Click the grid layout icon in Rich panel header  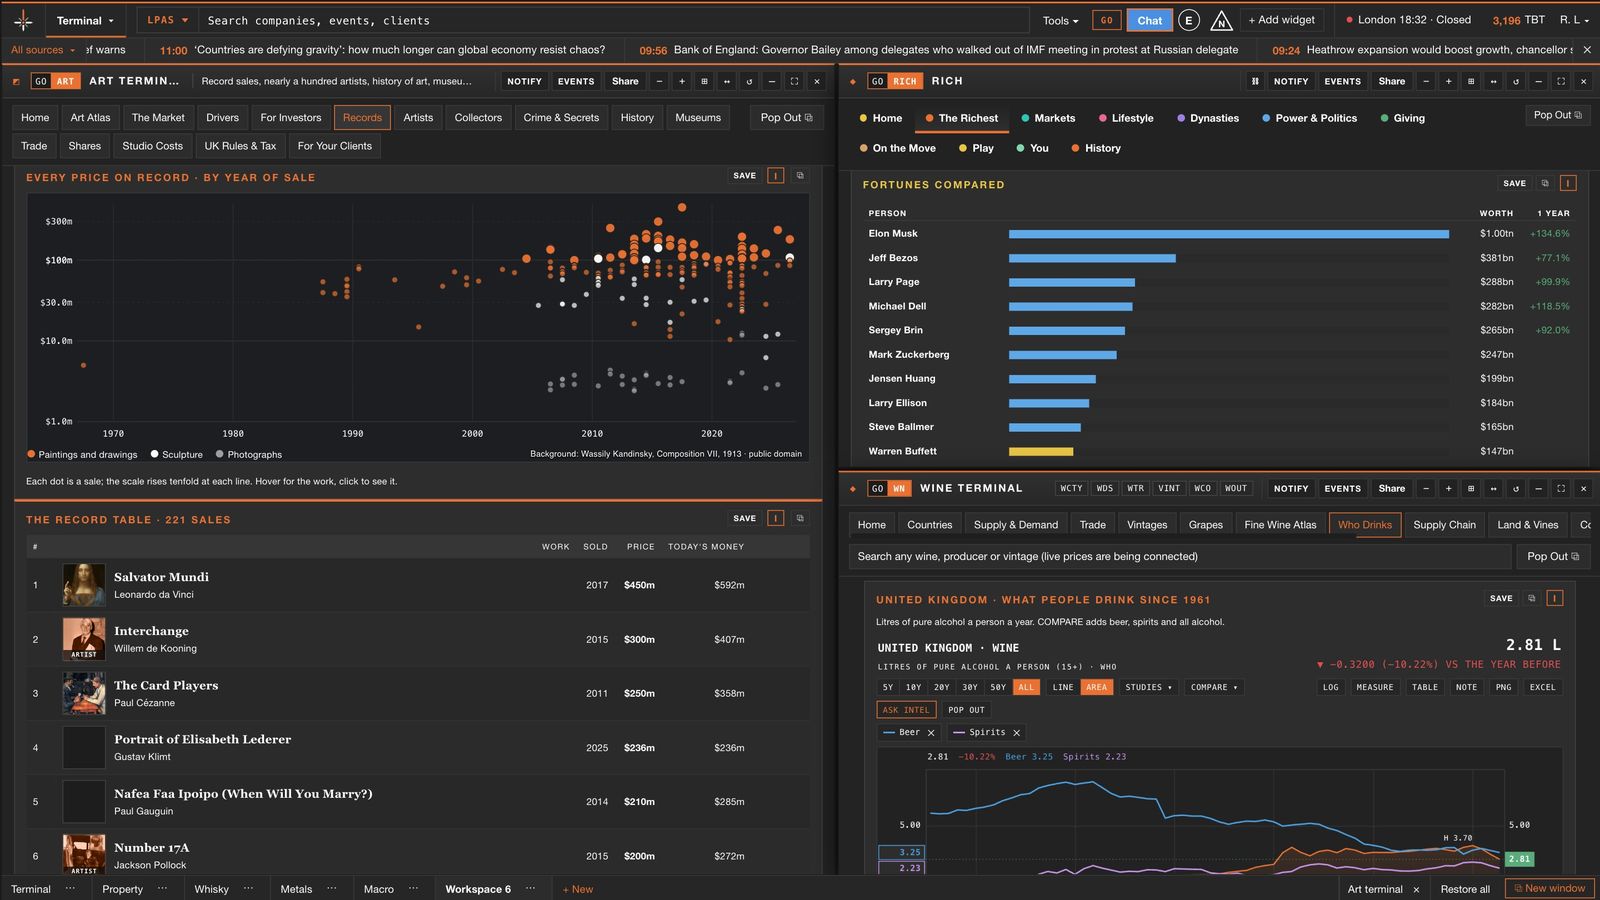pyautogui.click(x=1470, y=81)
